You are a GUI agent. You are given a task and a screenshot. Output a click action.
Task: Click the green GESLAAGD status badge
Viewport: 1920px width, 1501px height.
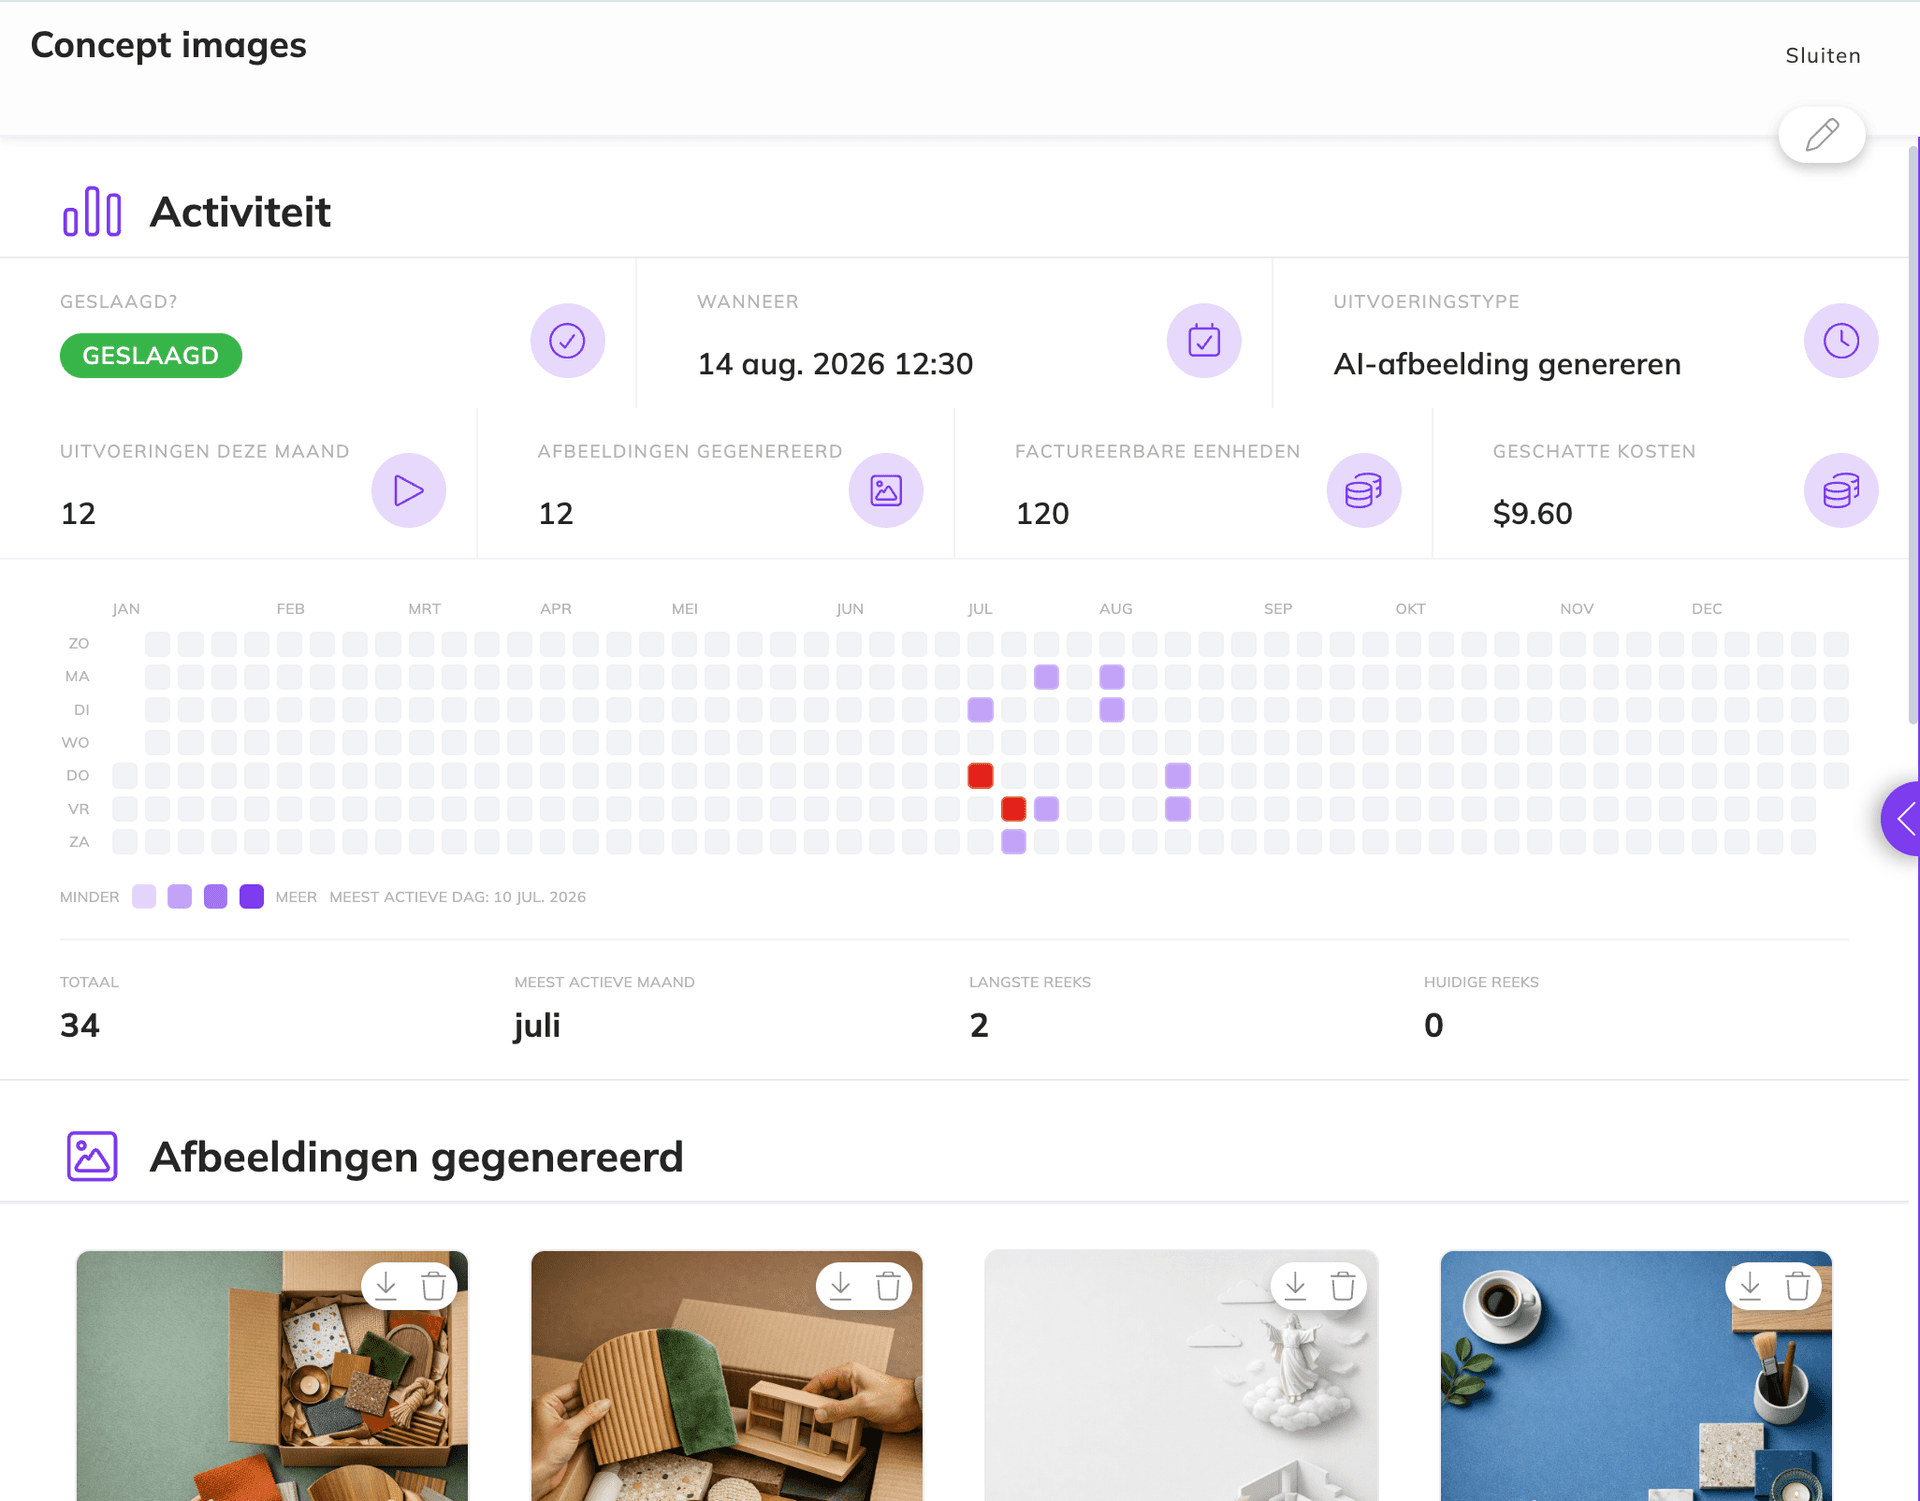tap(151, 356)
